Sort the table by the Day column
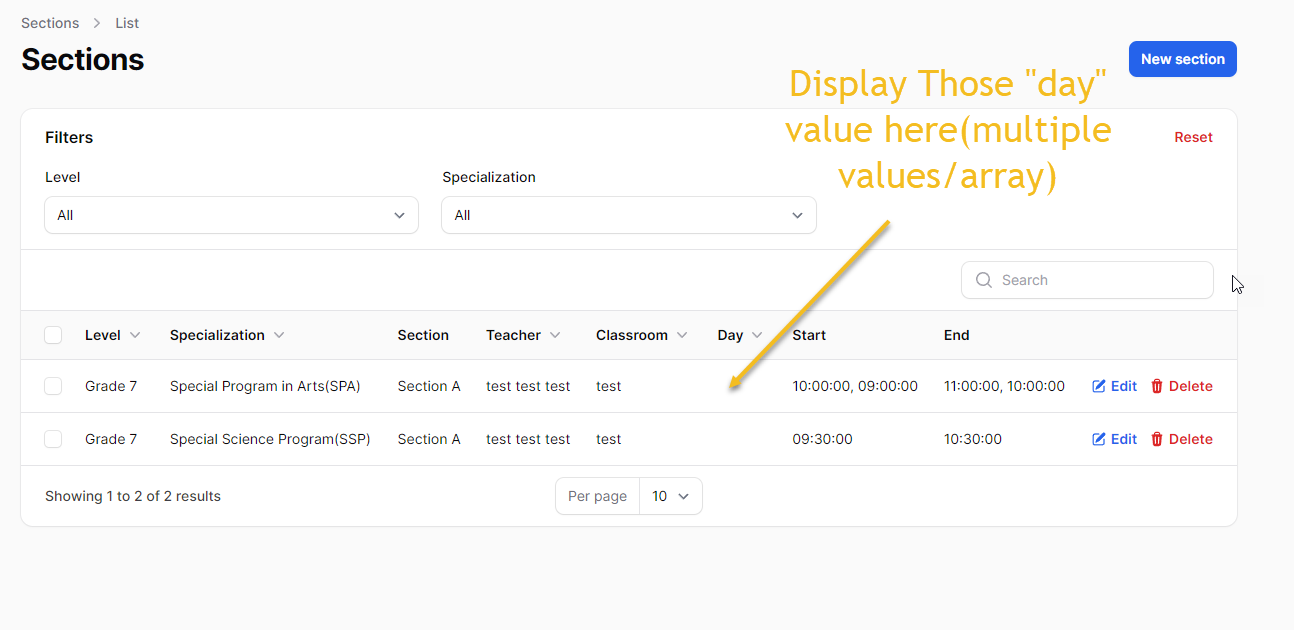The height and width of the screenshot is (630, 1294). pos(738,334)
